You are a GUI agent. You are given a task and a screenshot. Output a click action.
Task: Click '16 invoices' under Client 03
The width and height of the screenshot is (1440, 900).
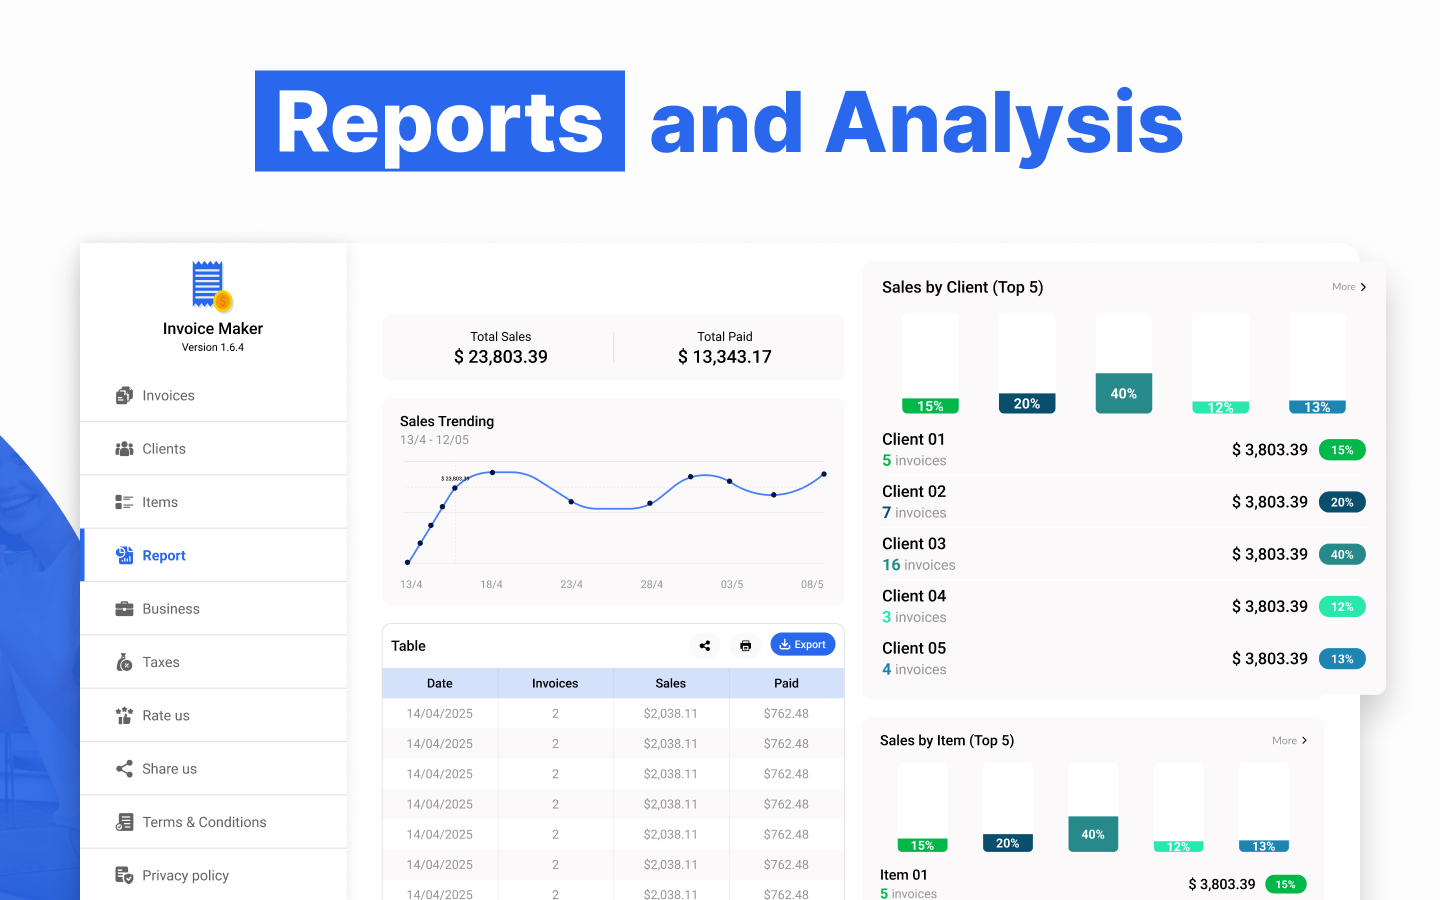(919, 565)
